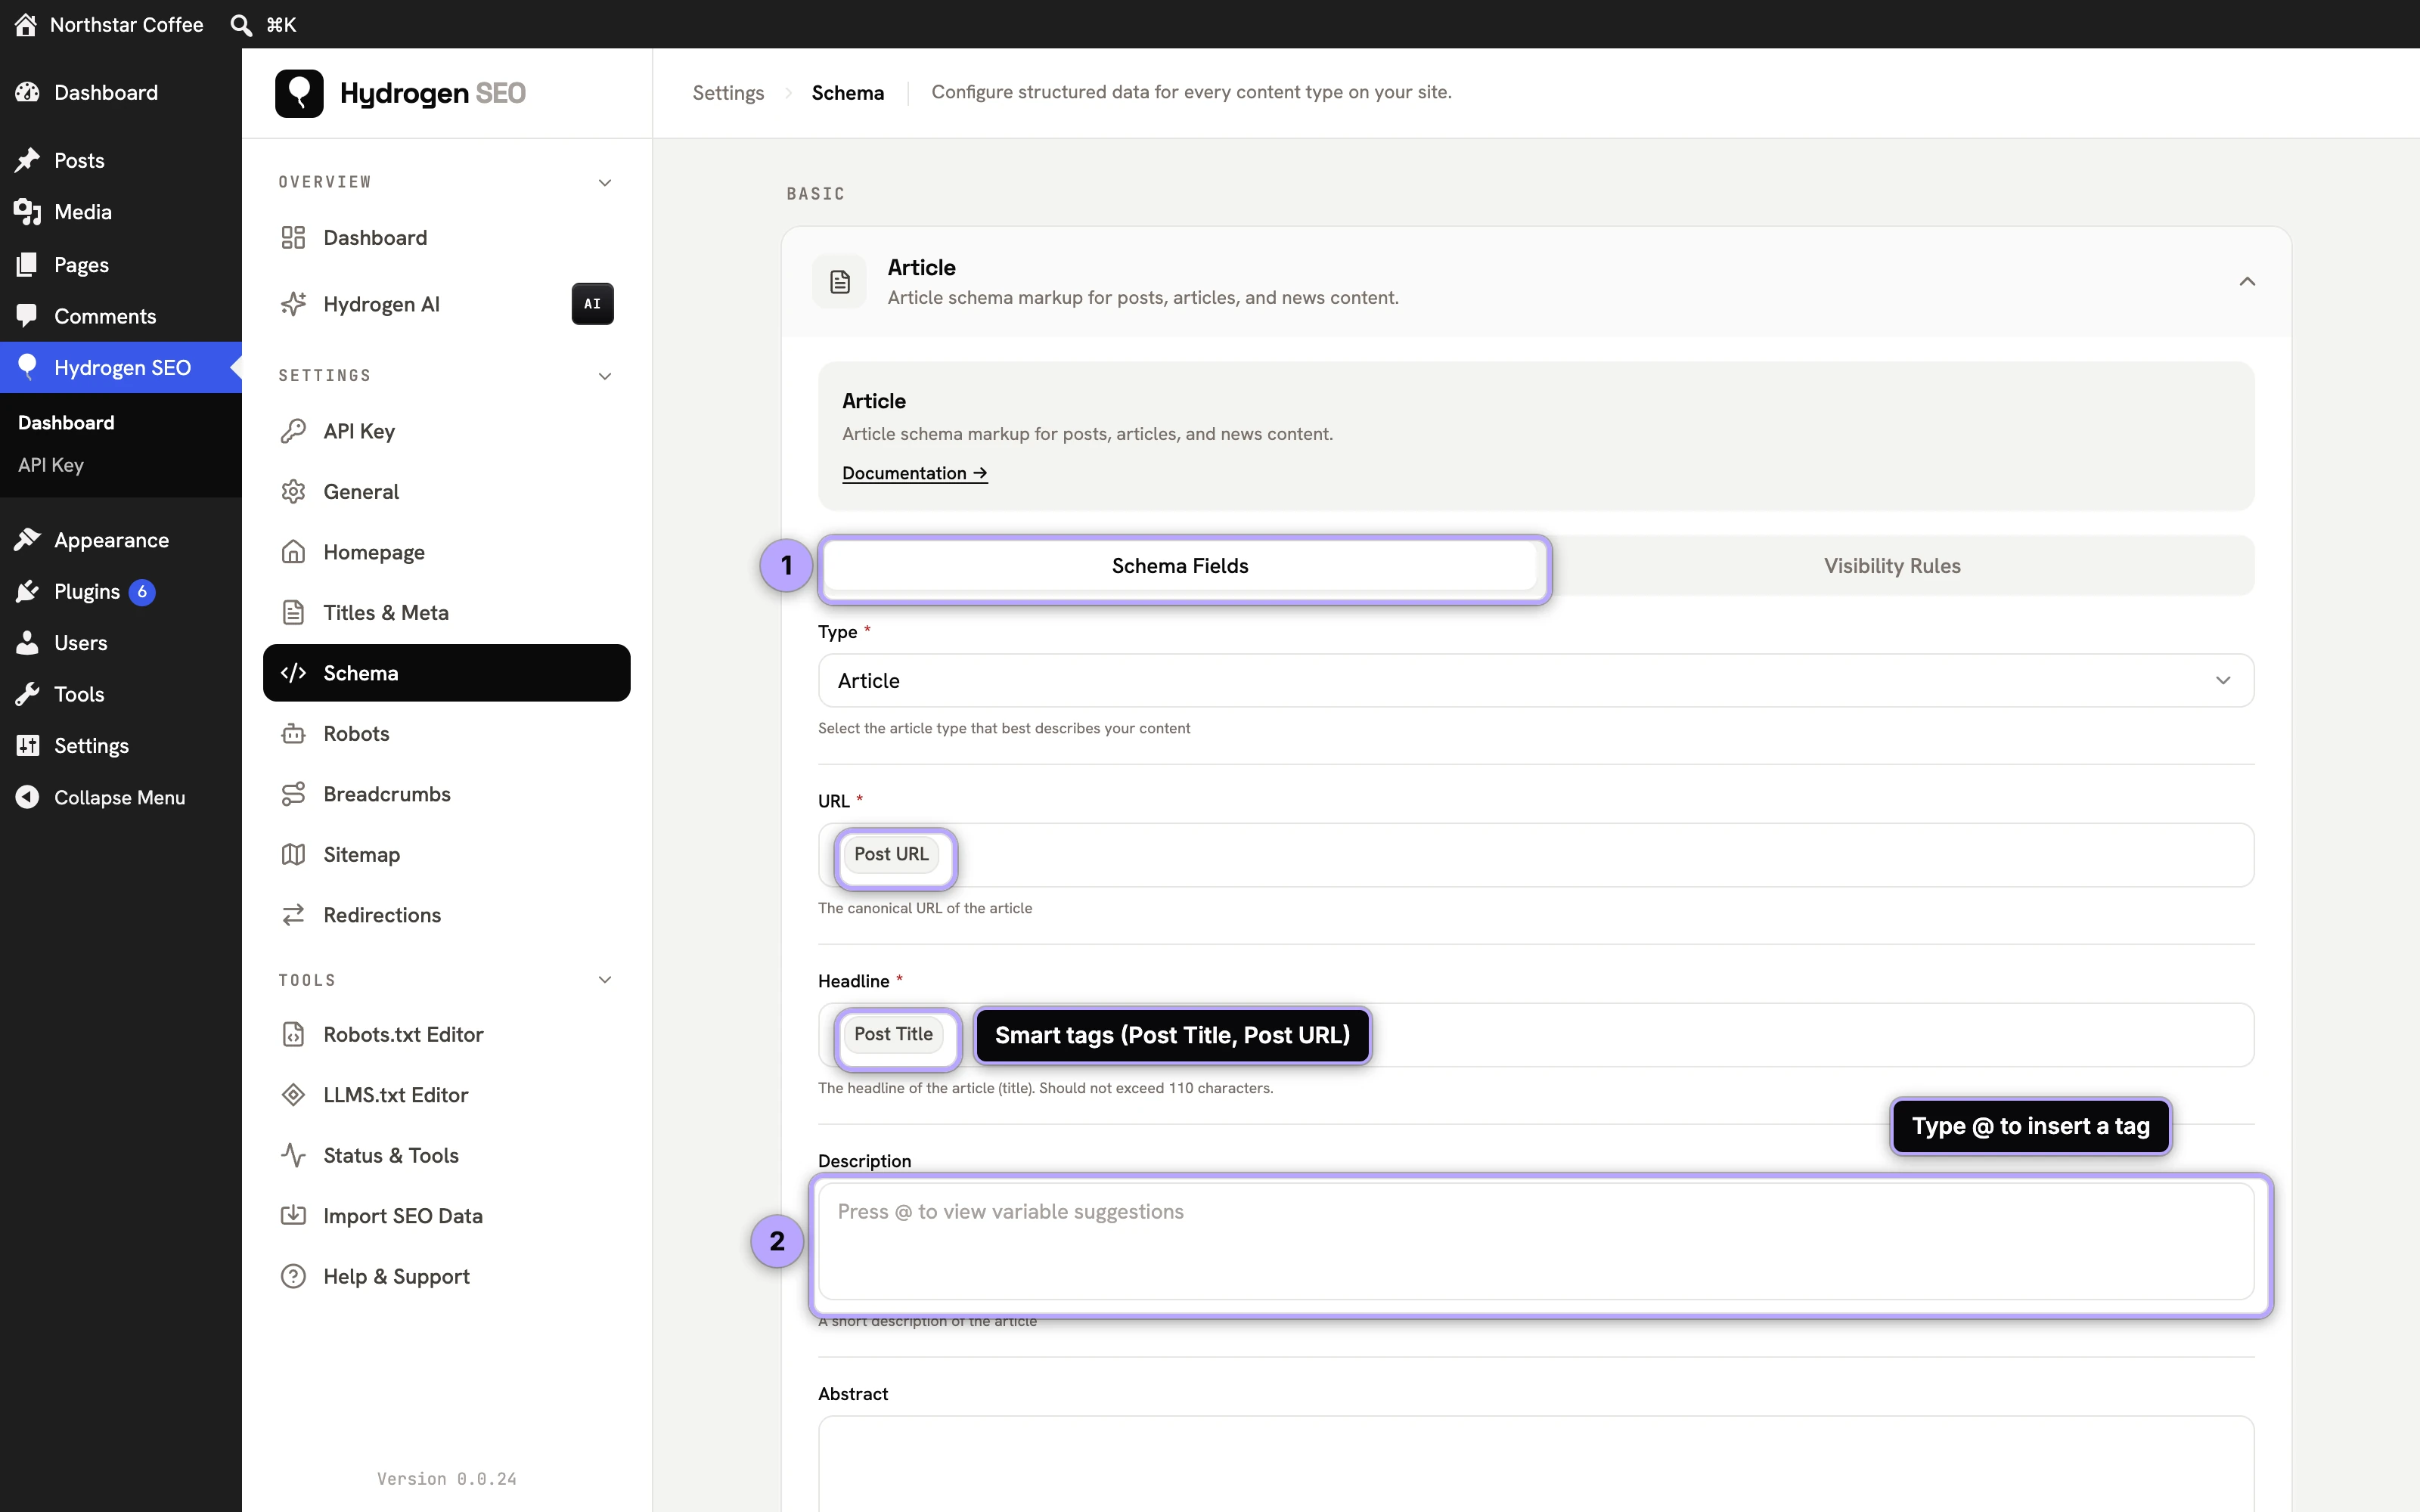Open Appearance in the WordPress menu
Screen dimensions: 2420x1512
(x=121, y=540)
